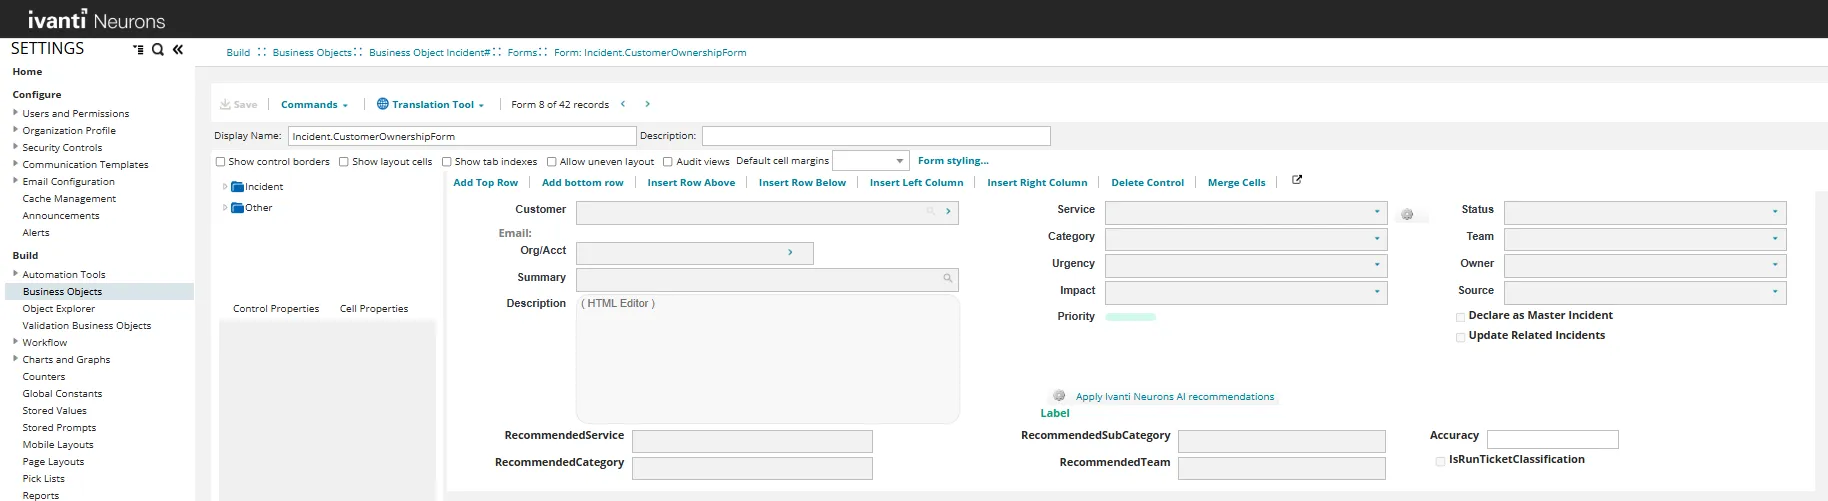
Task: Enable Show tab indexes checkbox
Action: coord(447,162)
